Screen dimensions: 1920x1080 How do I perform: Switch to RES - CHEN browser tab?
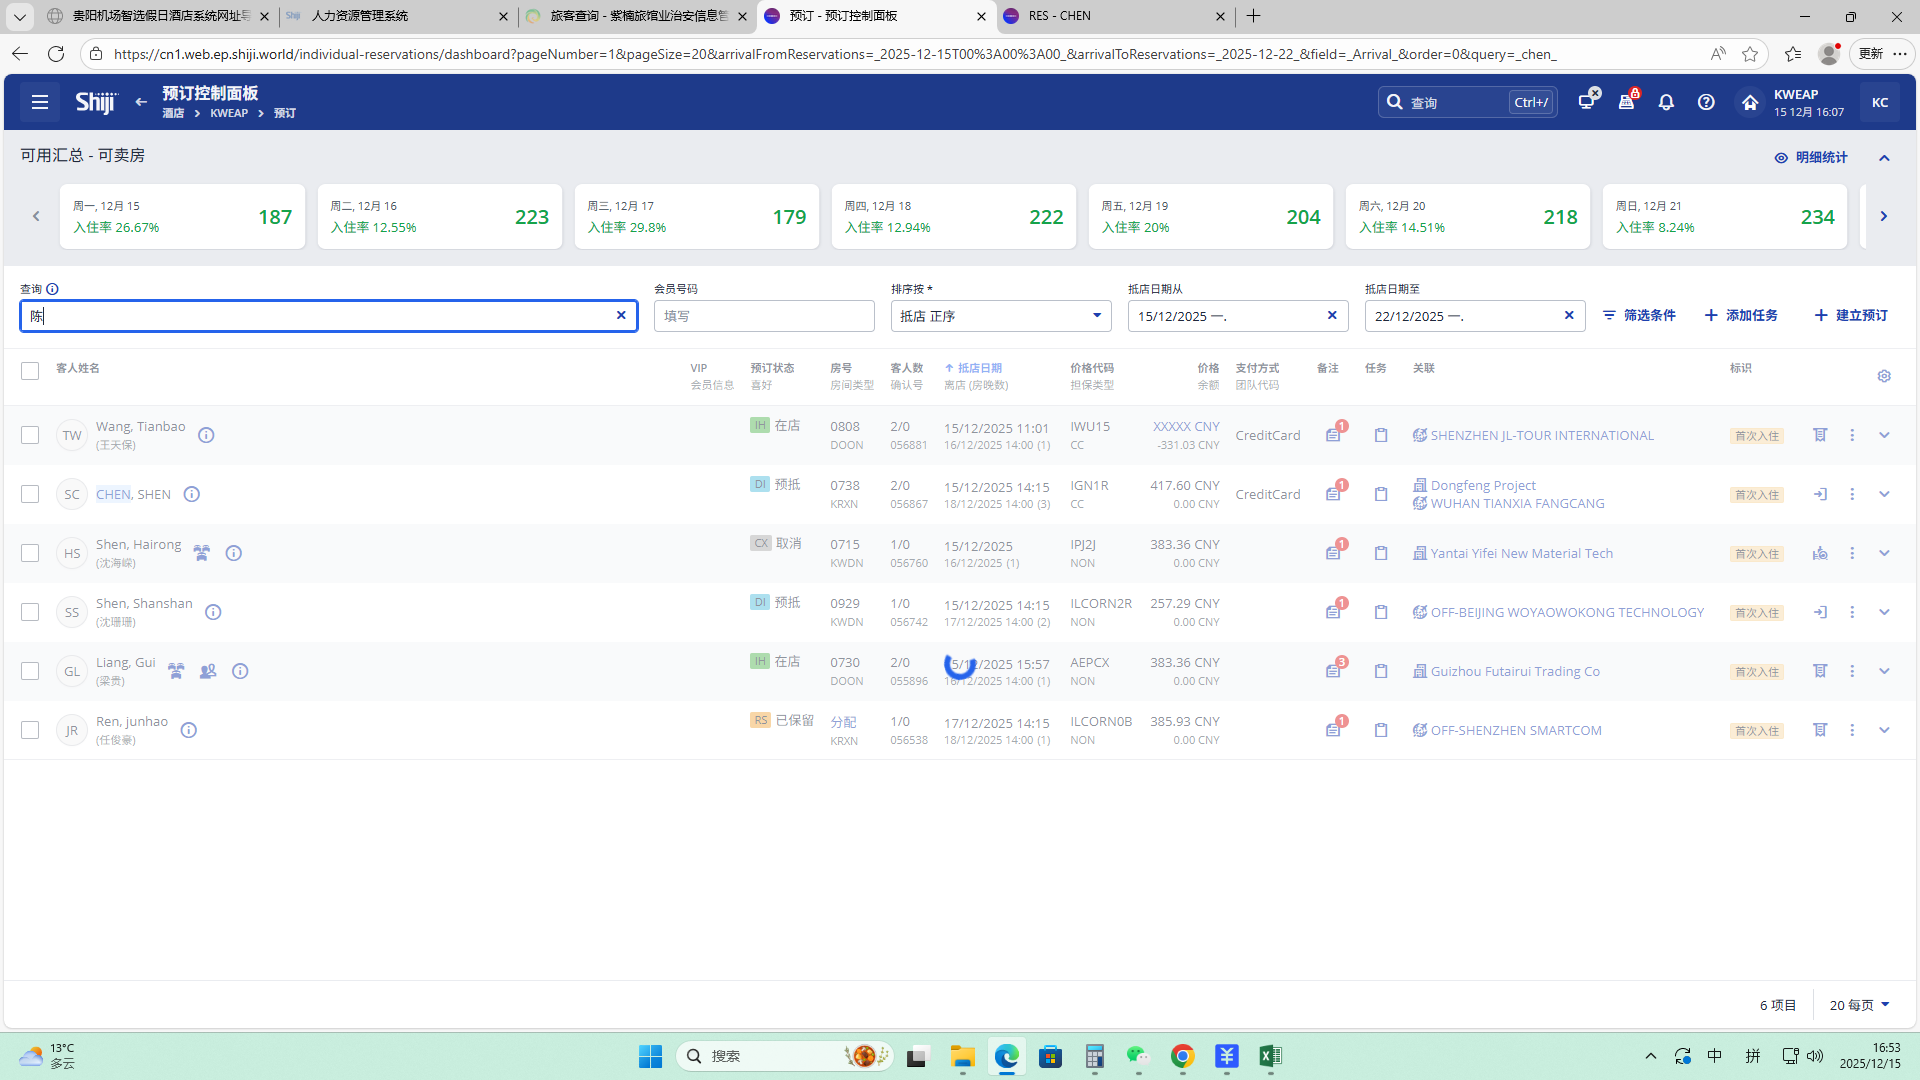(1059, 16)
